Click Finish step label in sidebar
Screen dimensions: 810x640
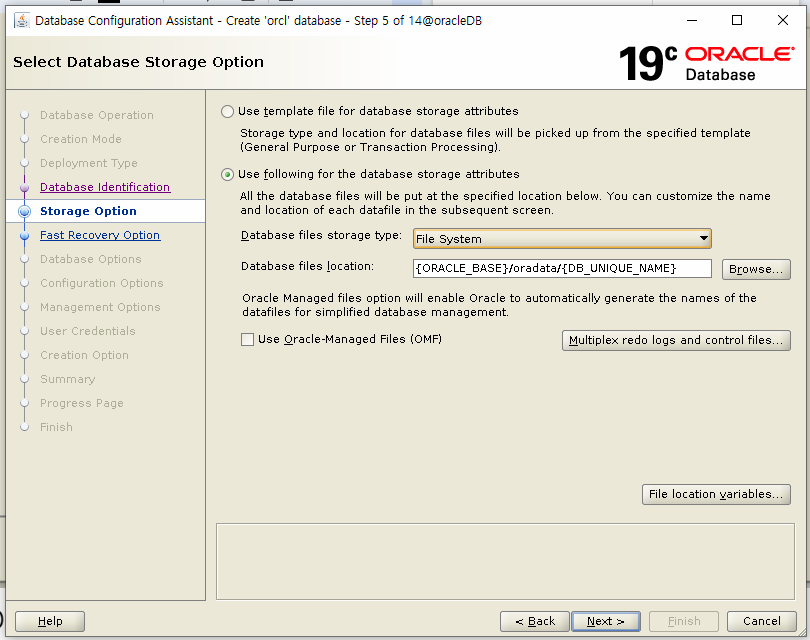56,427
